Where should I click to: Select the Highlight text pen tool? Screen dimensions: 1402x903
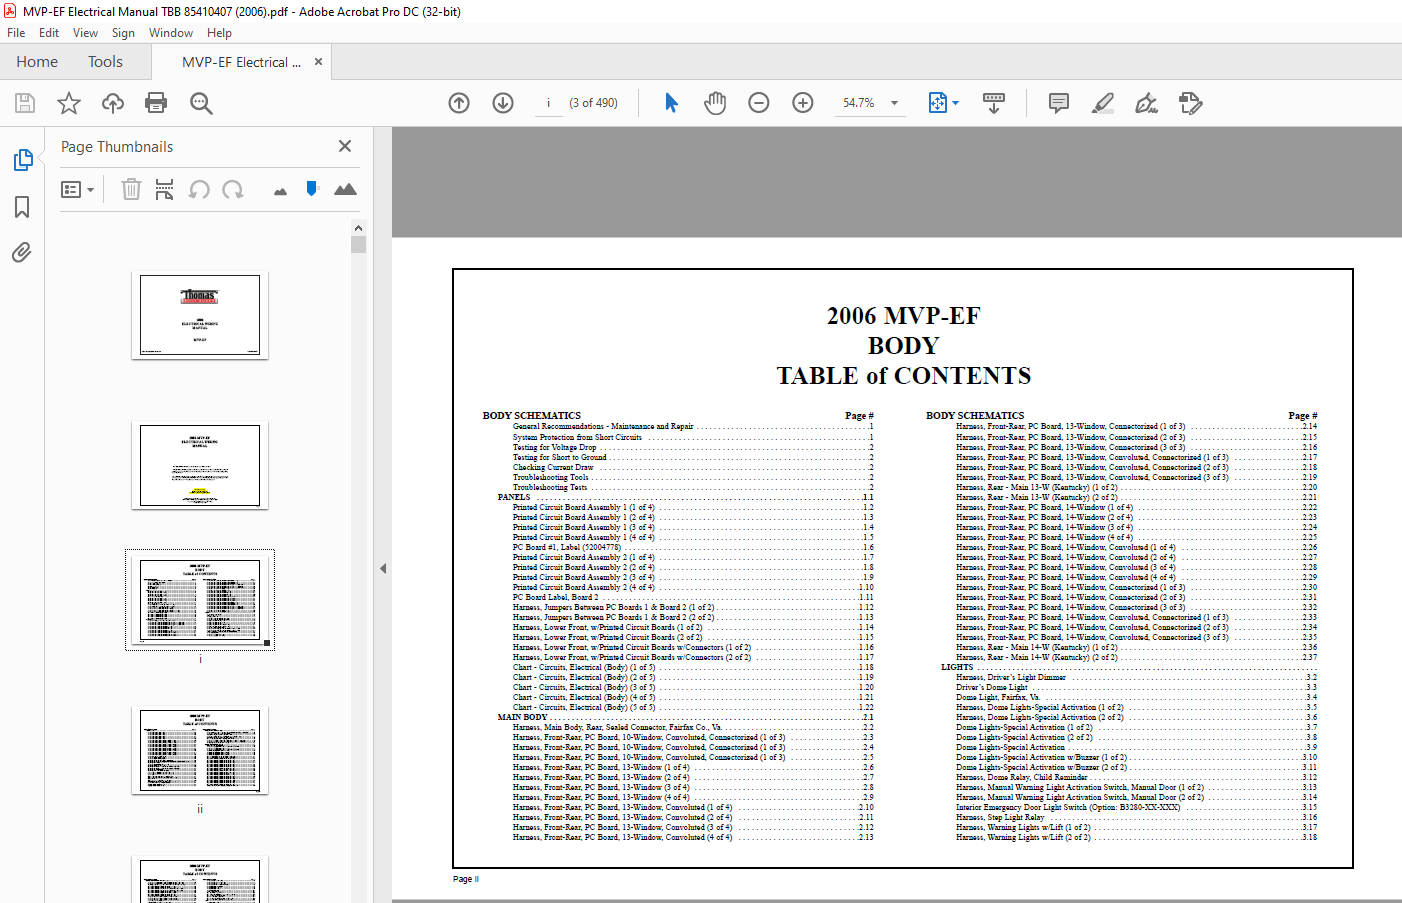(1102, 103)
